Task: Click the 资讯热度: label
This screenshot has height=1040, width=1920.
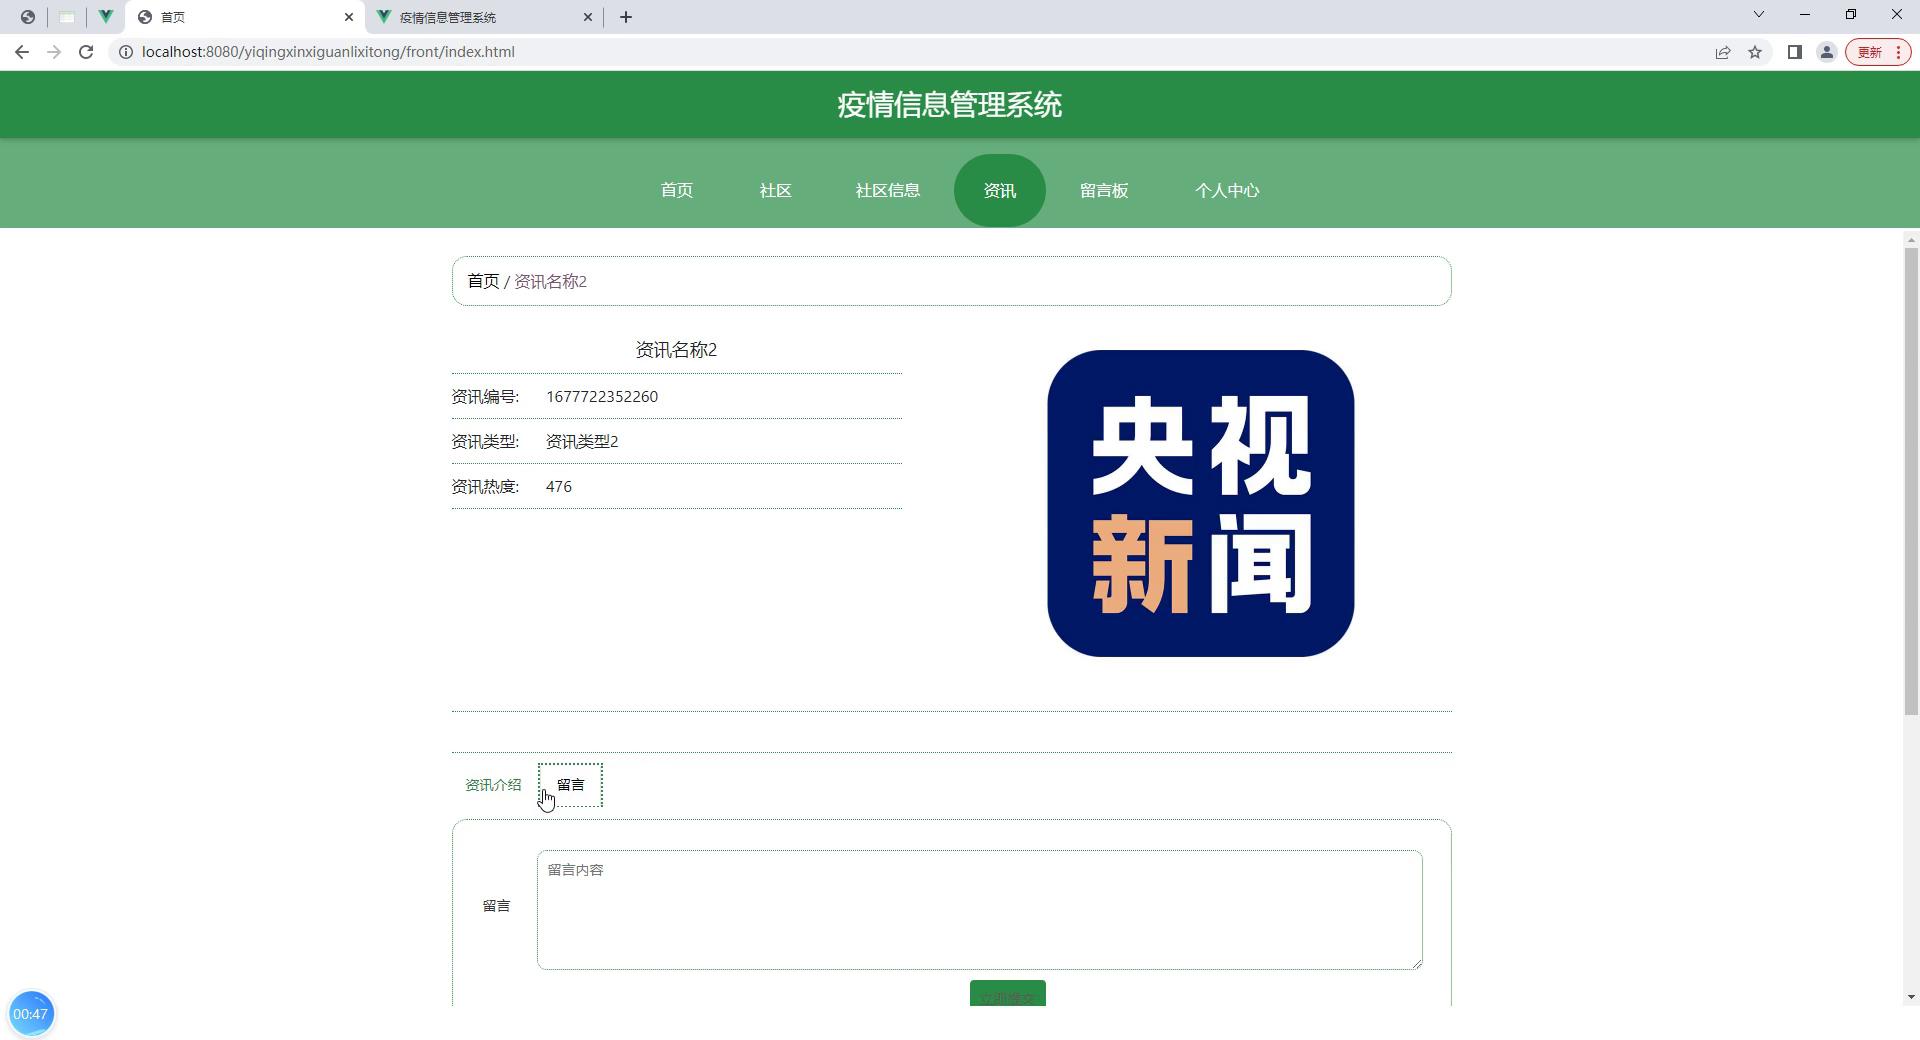Action: (485, 487)
